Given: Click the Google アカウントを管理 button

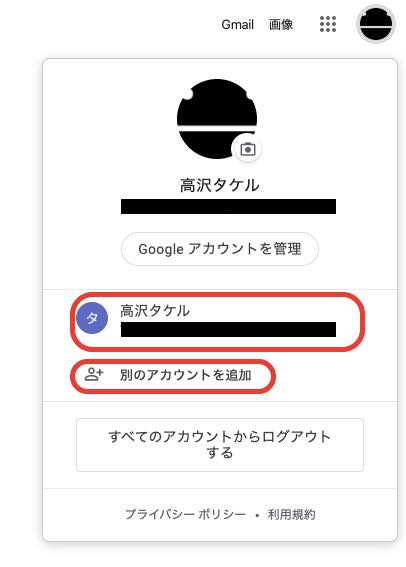Looking at the screenshot, I should coord(220,249).
